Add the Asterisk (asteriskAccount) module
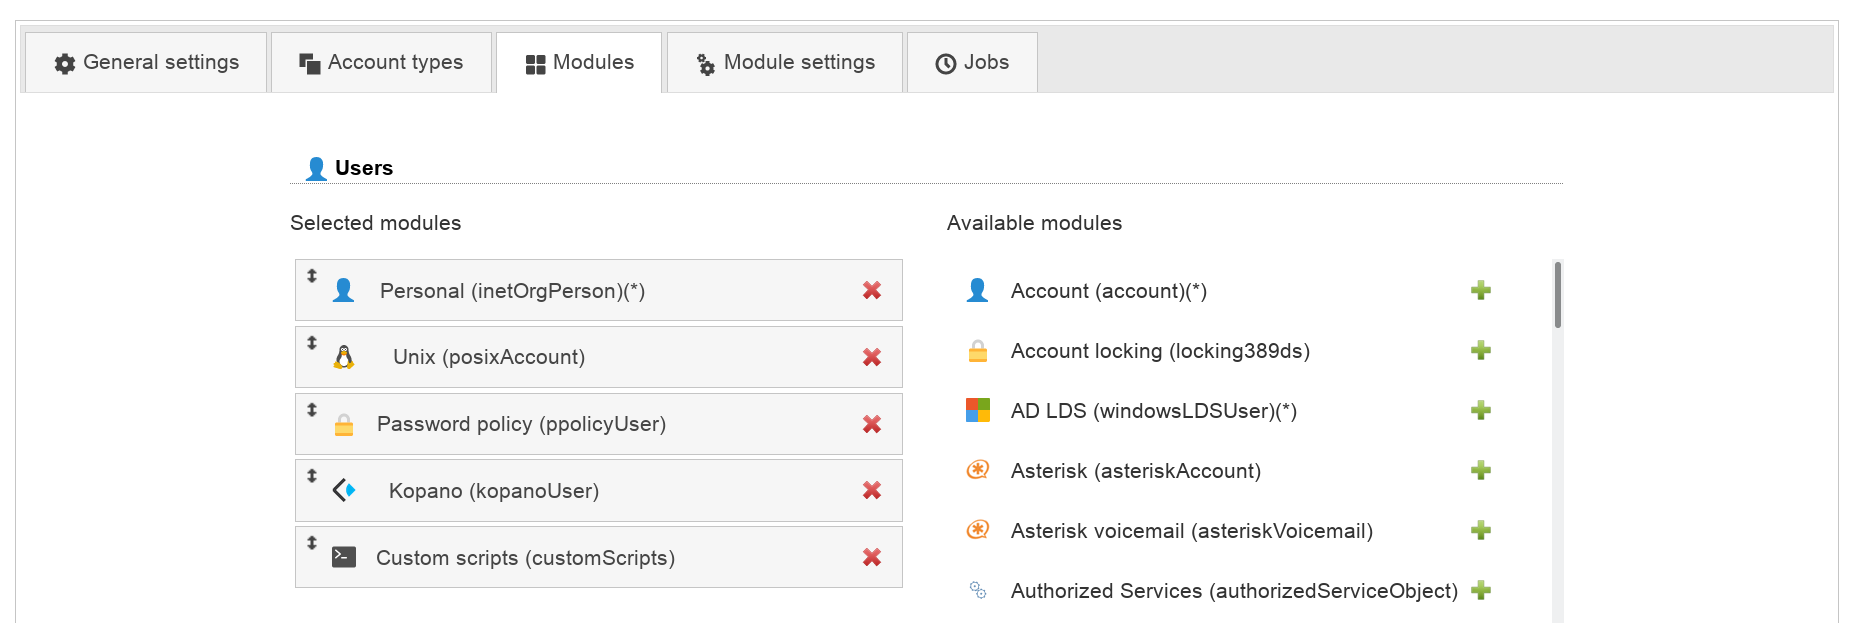This screenshot has width=1859, height=623. pyautogui.click(x=1481, y=471)
